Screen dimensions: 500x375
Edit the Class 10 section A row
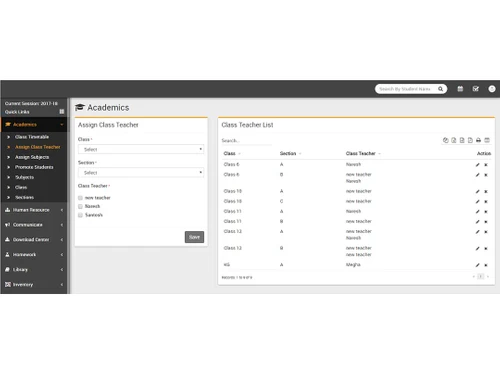(477, 191)
